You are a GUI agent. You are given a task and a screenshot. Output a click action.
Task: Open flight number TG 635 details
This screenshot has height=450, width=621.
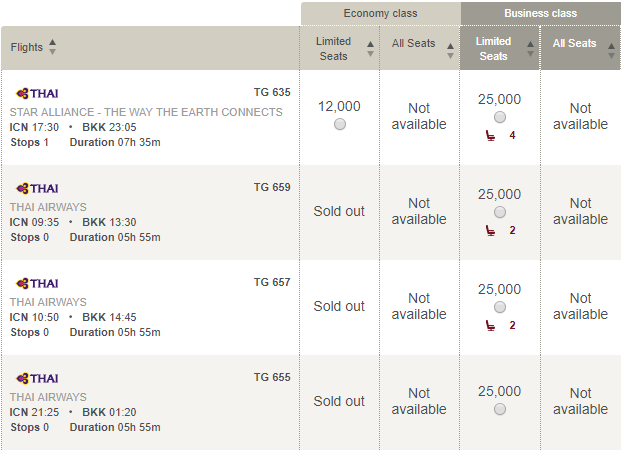click(x=272, y=92)
